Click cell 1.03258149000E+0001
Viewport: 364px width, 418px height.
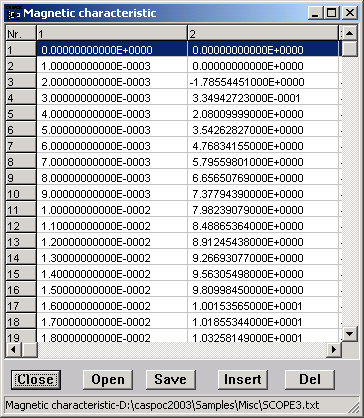(x=263, y=336)
